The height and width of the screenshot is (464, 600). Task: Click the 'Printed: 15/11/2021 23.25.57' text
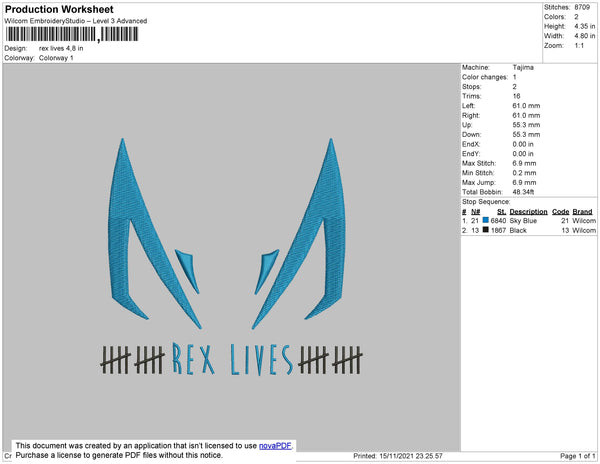coord(398,456)
